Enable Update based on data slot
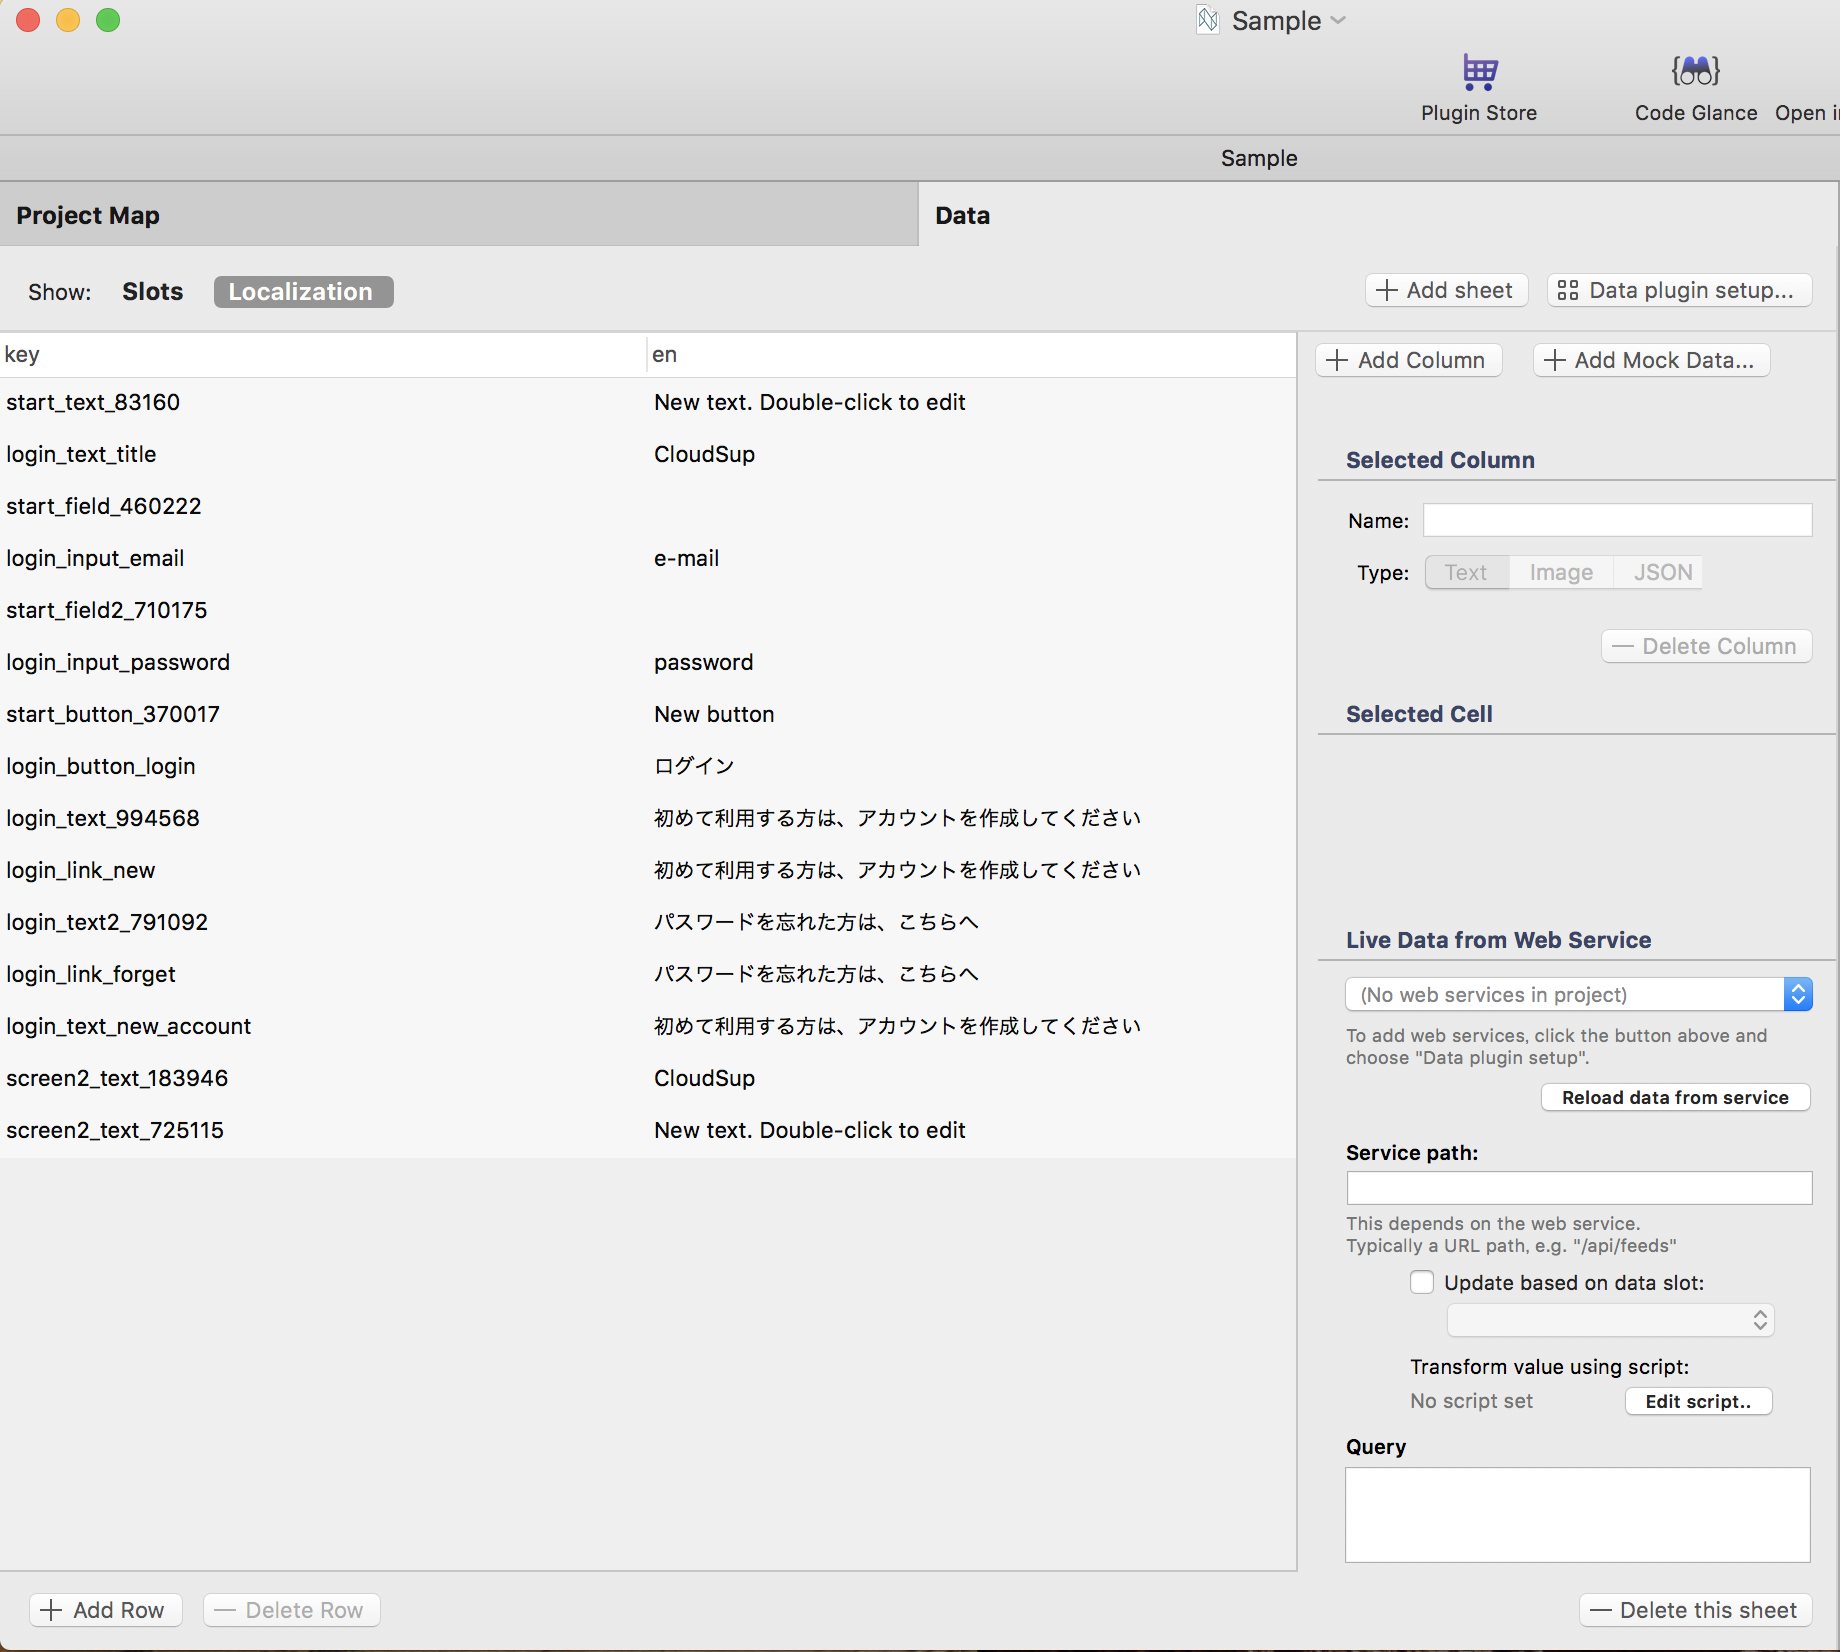 click(x=1422, y=1282)
